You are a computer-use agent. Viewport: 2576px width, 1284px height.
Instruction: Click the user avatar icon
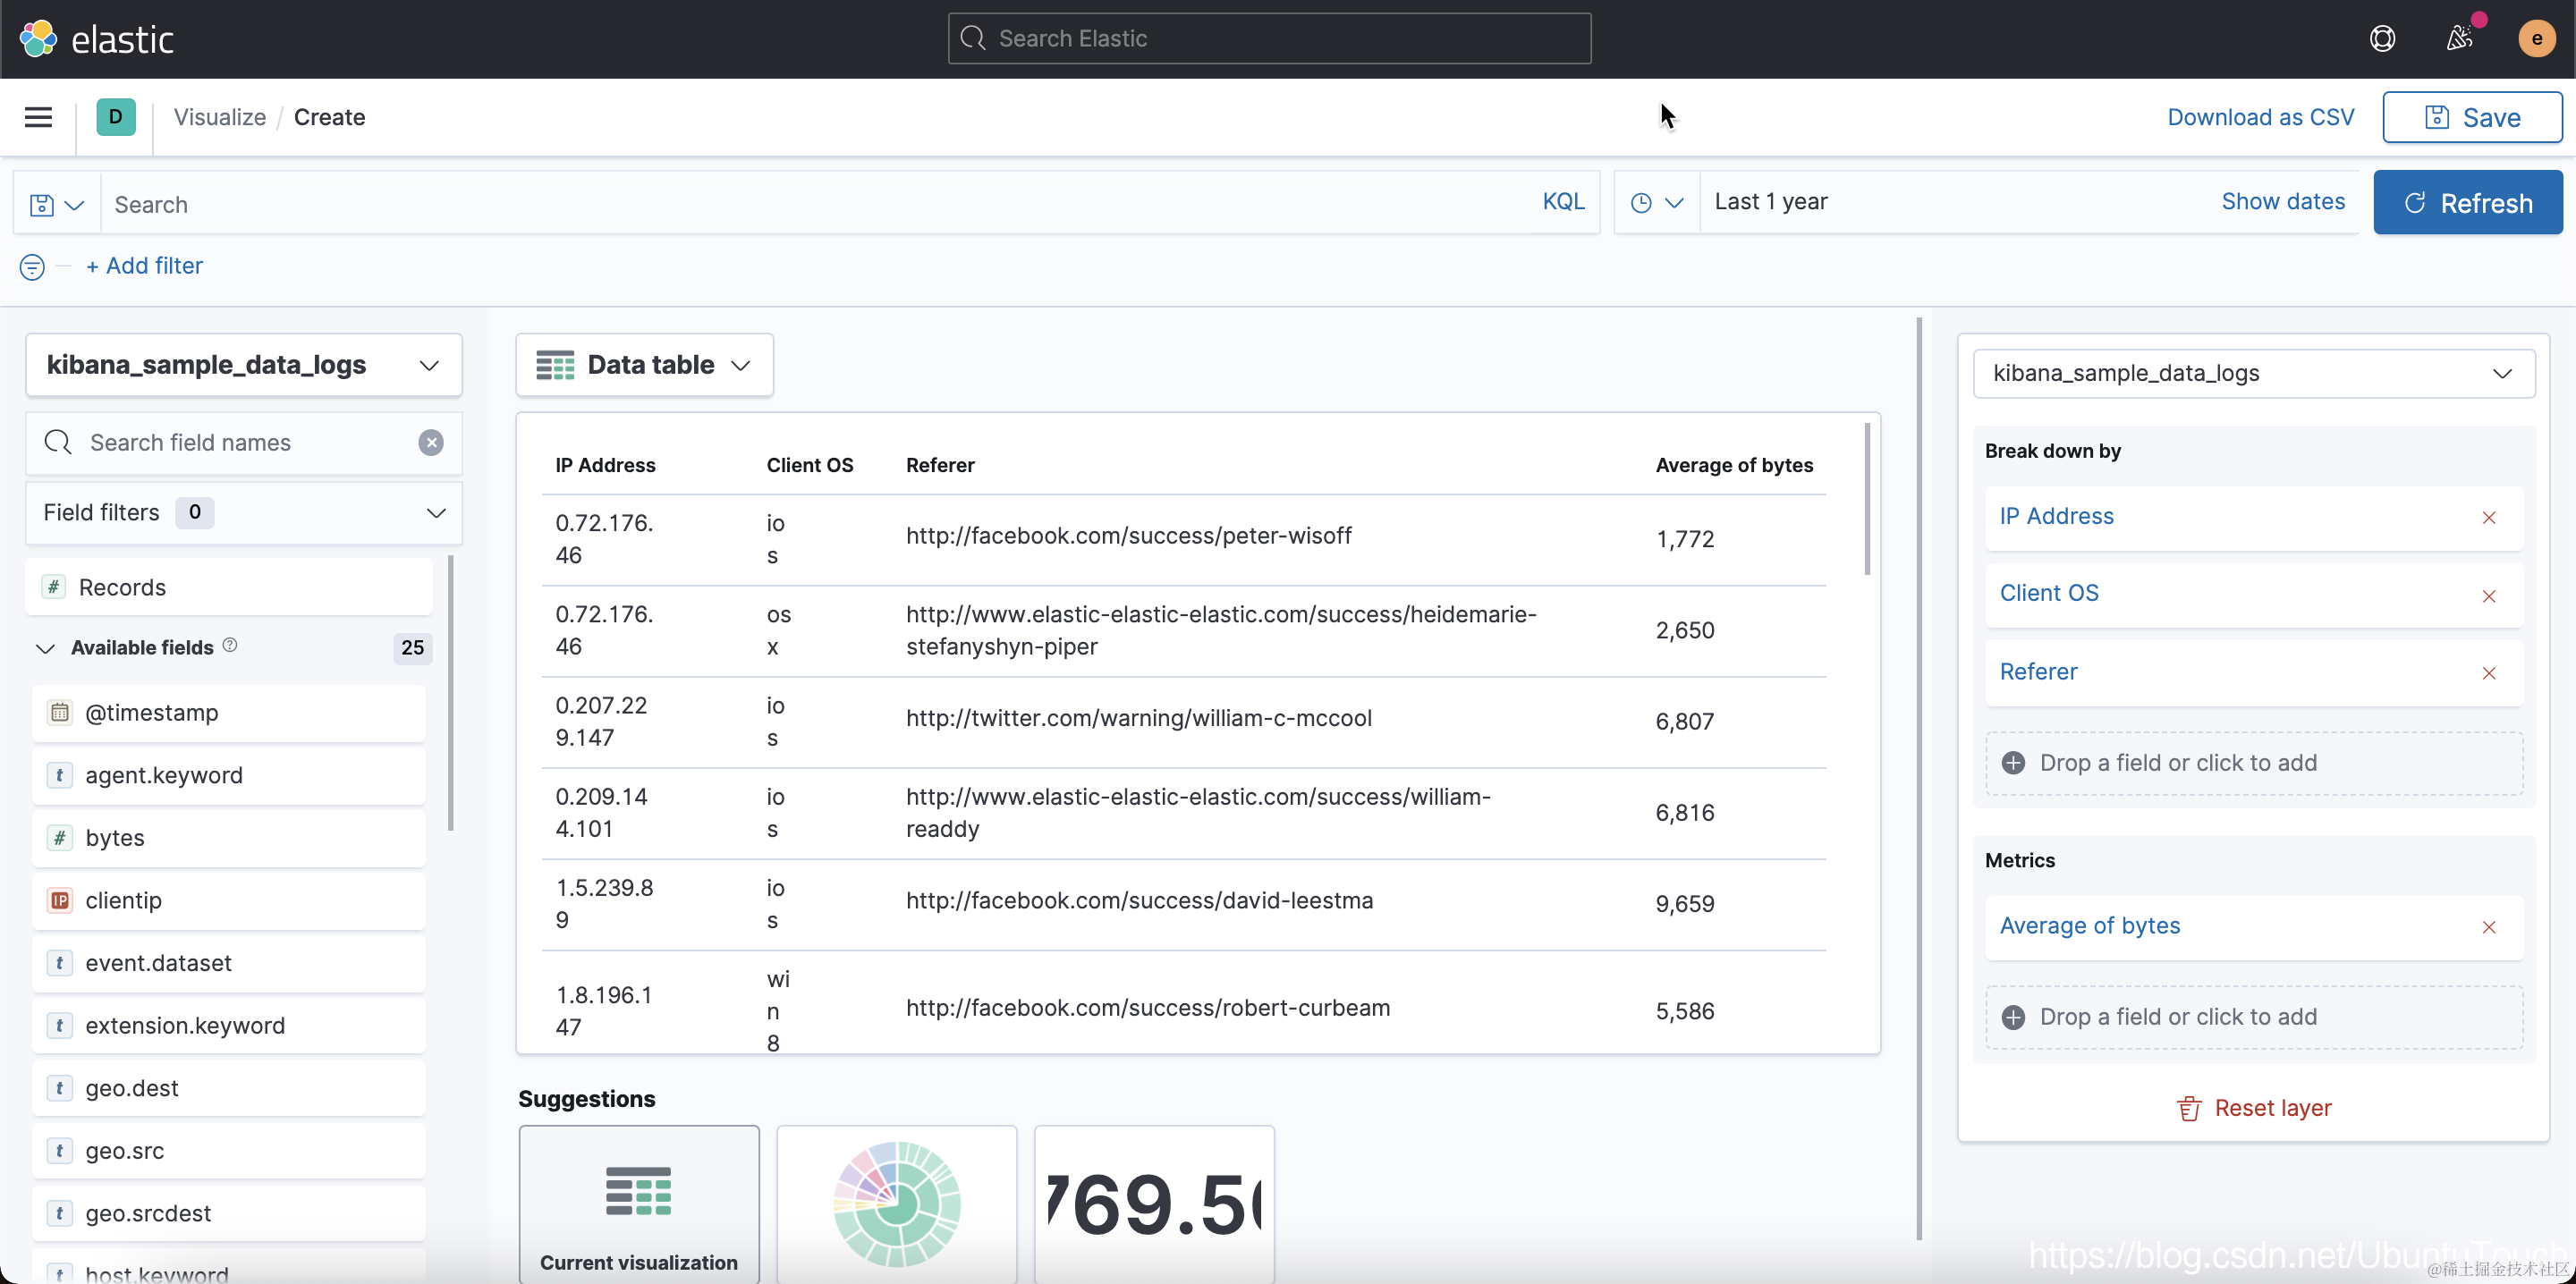(x=2536, y=38)
